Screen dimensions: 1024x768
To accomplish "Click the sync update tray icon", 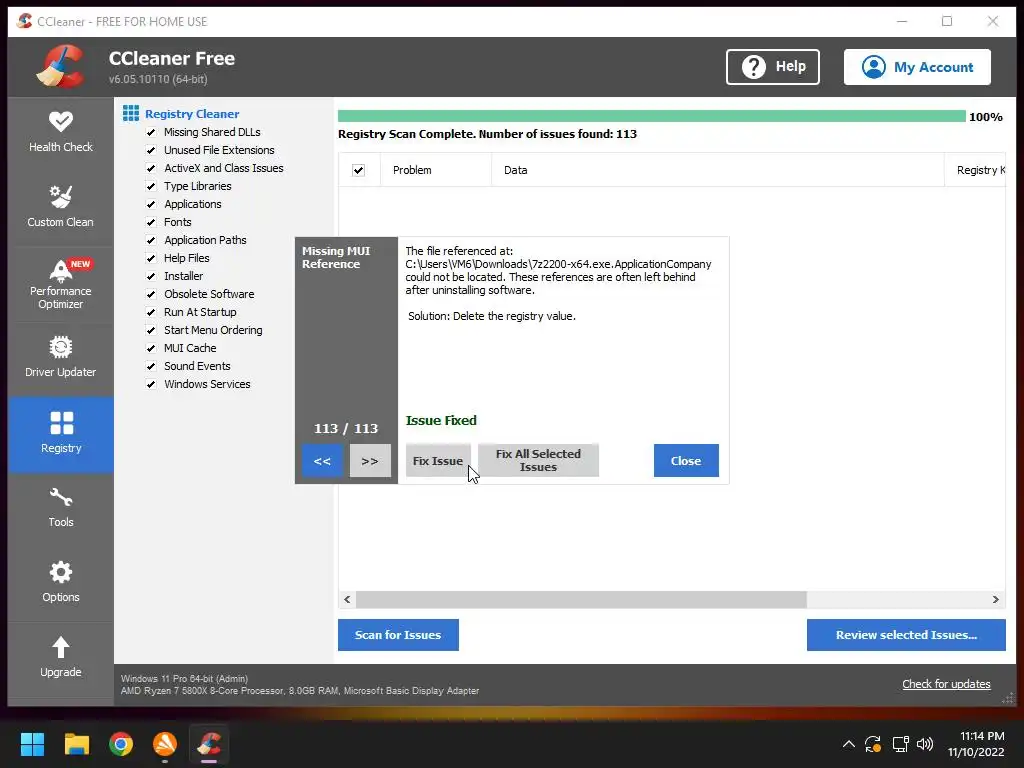I will tap(873, 744).
